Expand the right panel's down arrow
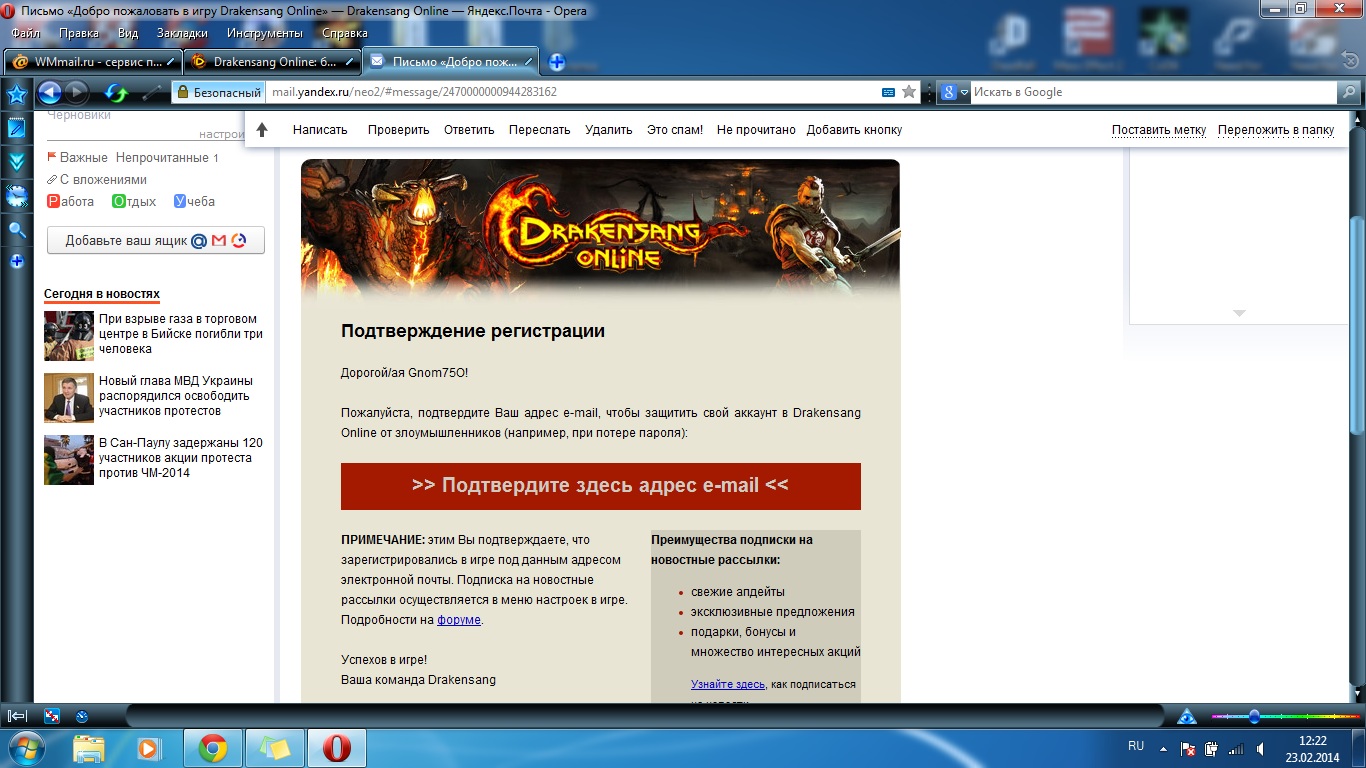1366x768 pixels. (x=1239, y=313)
